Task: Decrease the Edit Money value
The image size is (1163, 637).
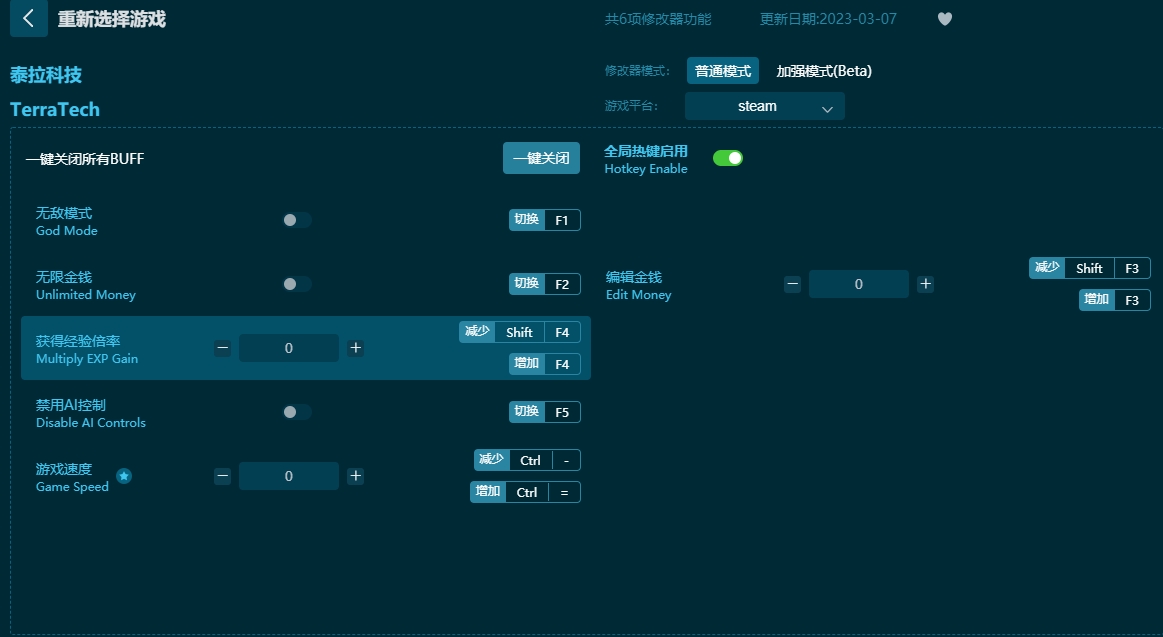Action: 792,284
